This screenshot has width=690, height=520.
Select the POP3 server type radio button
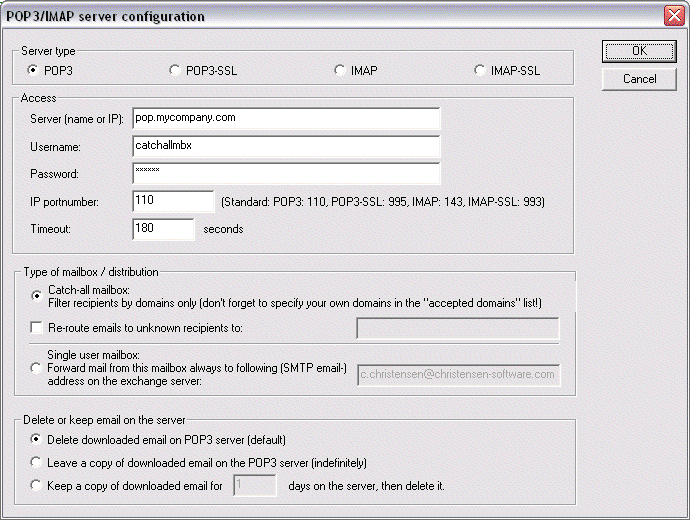point(33,70)
